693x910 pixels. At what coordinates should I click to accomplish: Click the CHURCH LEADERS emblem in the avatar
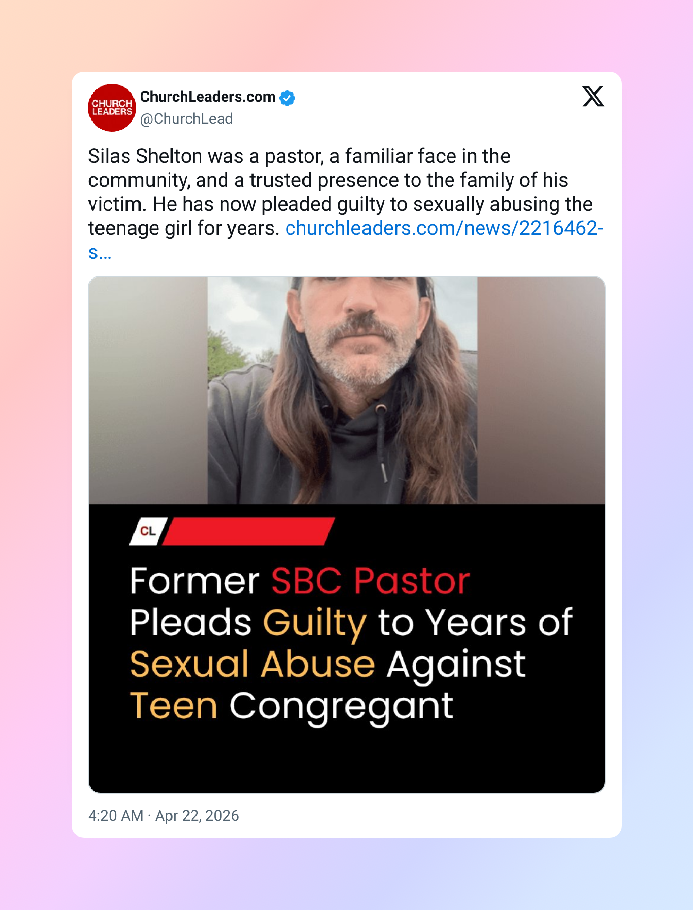(x=111, y=107)
